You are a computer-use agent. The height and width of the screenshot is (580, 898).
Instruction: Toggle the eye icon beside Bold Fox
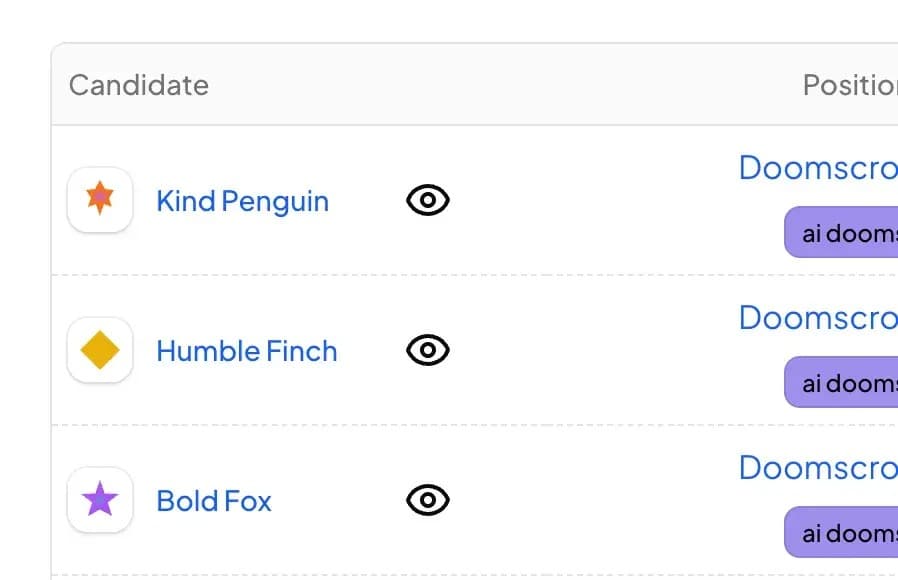(x=428, y=500)
